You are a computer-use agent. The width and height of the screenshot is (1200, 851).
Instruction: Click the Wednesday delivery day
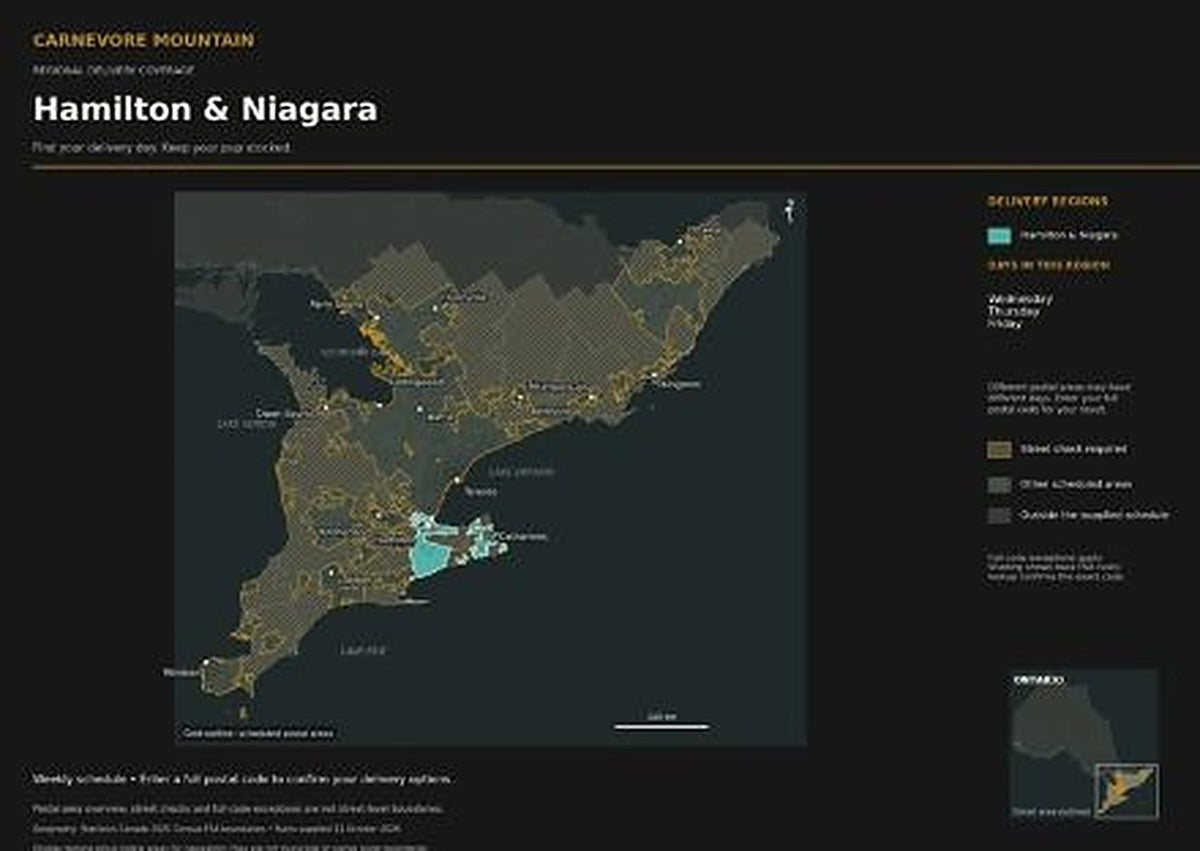point(1020,299)
